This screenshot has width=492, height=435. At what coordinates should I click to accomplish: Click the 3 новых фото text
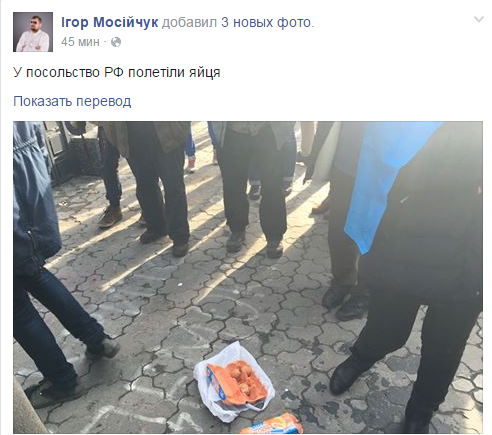click(x=267, y=23)
